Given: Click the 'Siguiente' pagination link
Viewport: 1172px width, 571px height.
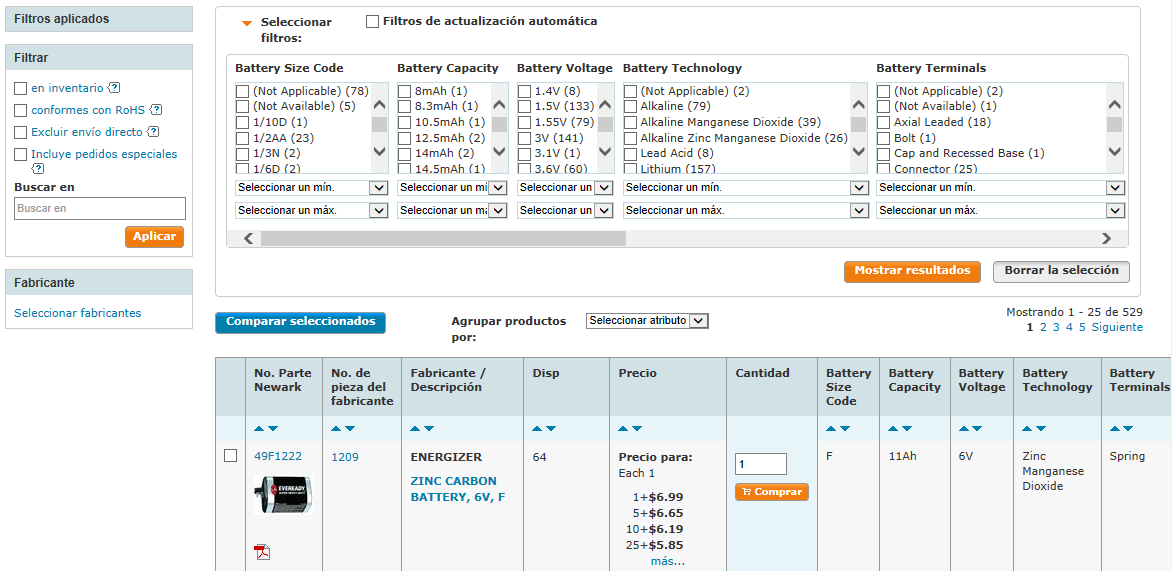Looking at the screenshot, I should [1116, 327].
